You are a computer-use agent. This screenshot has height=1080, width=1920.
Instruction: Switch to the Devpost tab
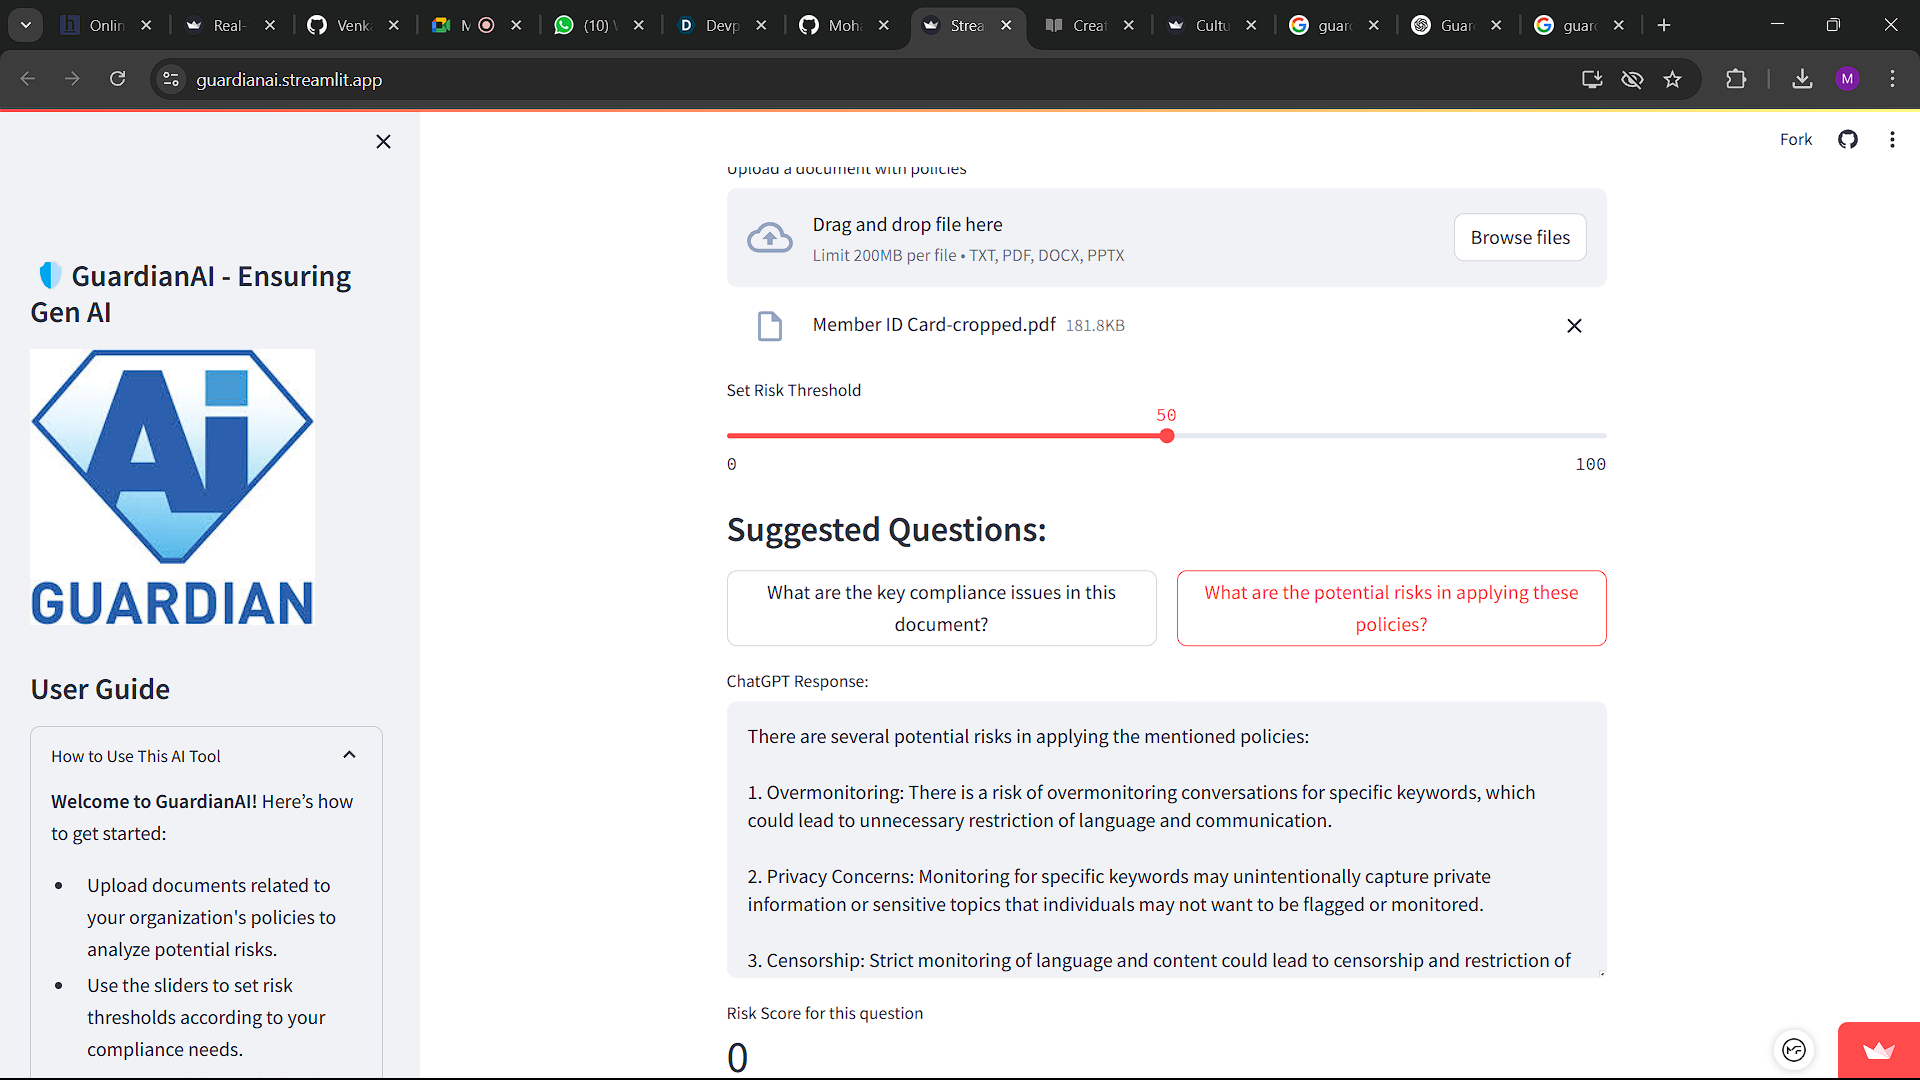(x=717, y=25)
